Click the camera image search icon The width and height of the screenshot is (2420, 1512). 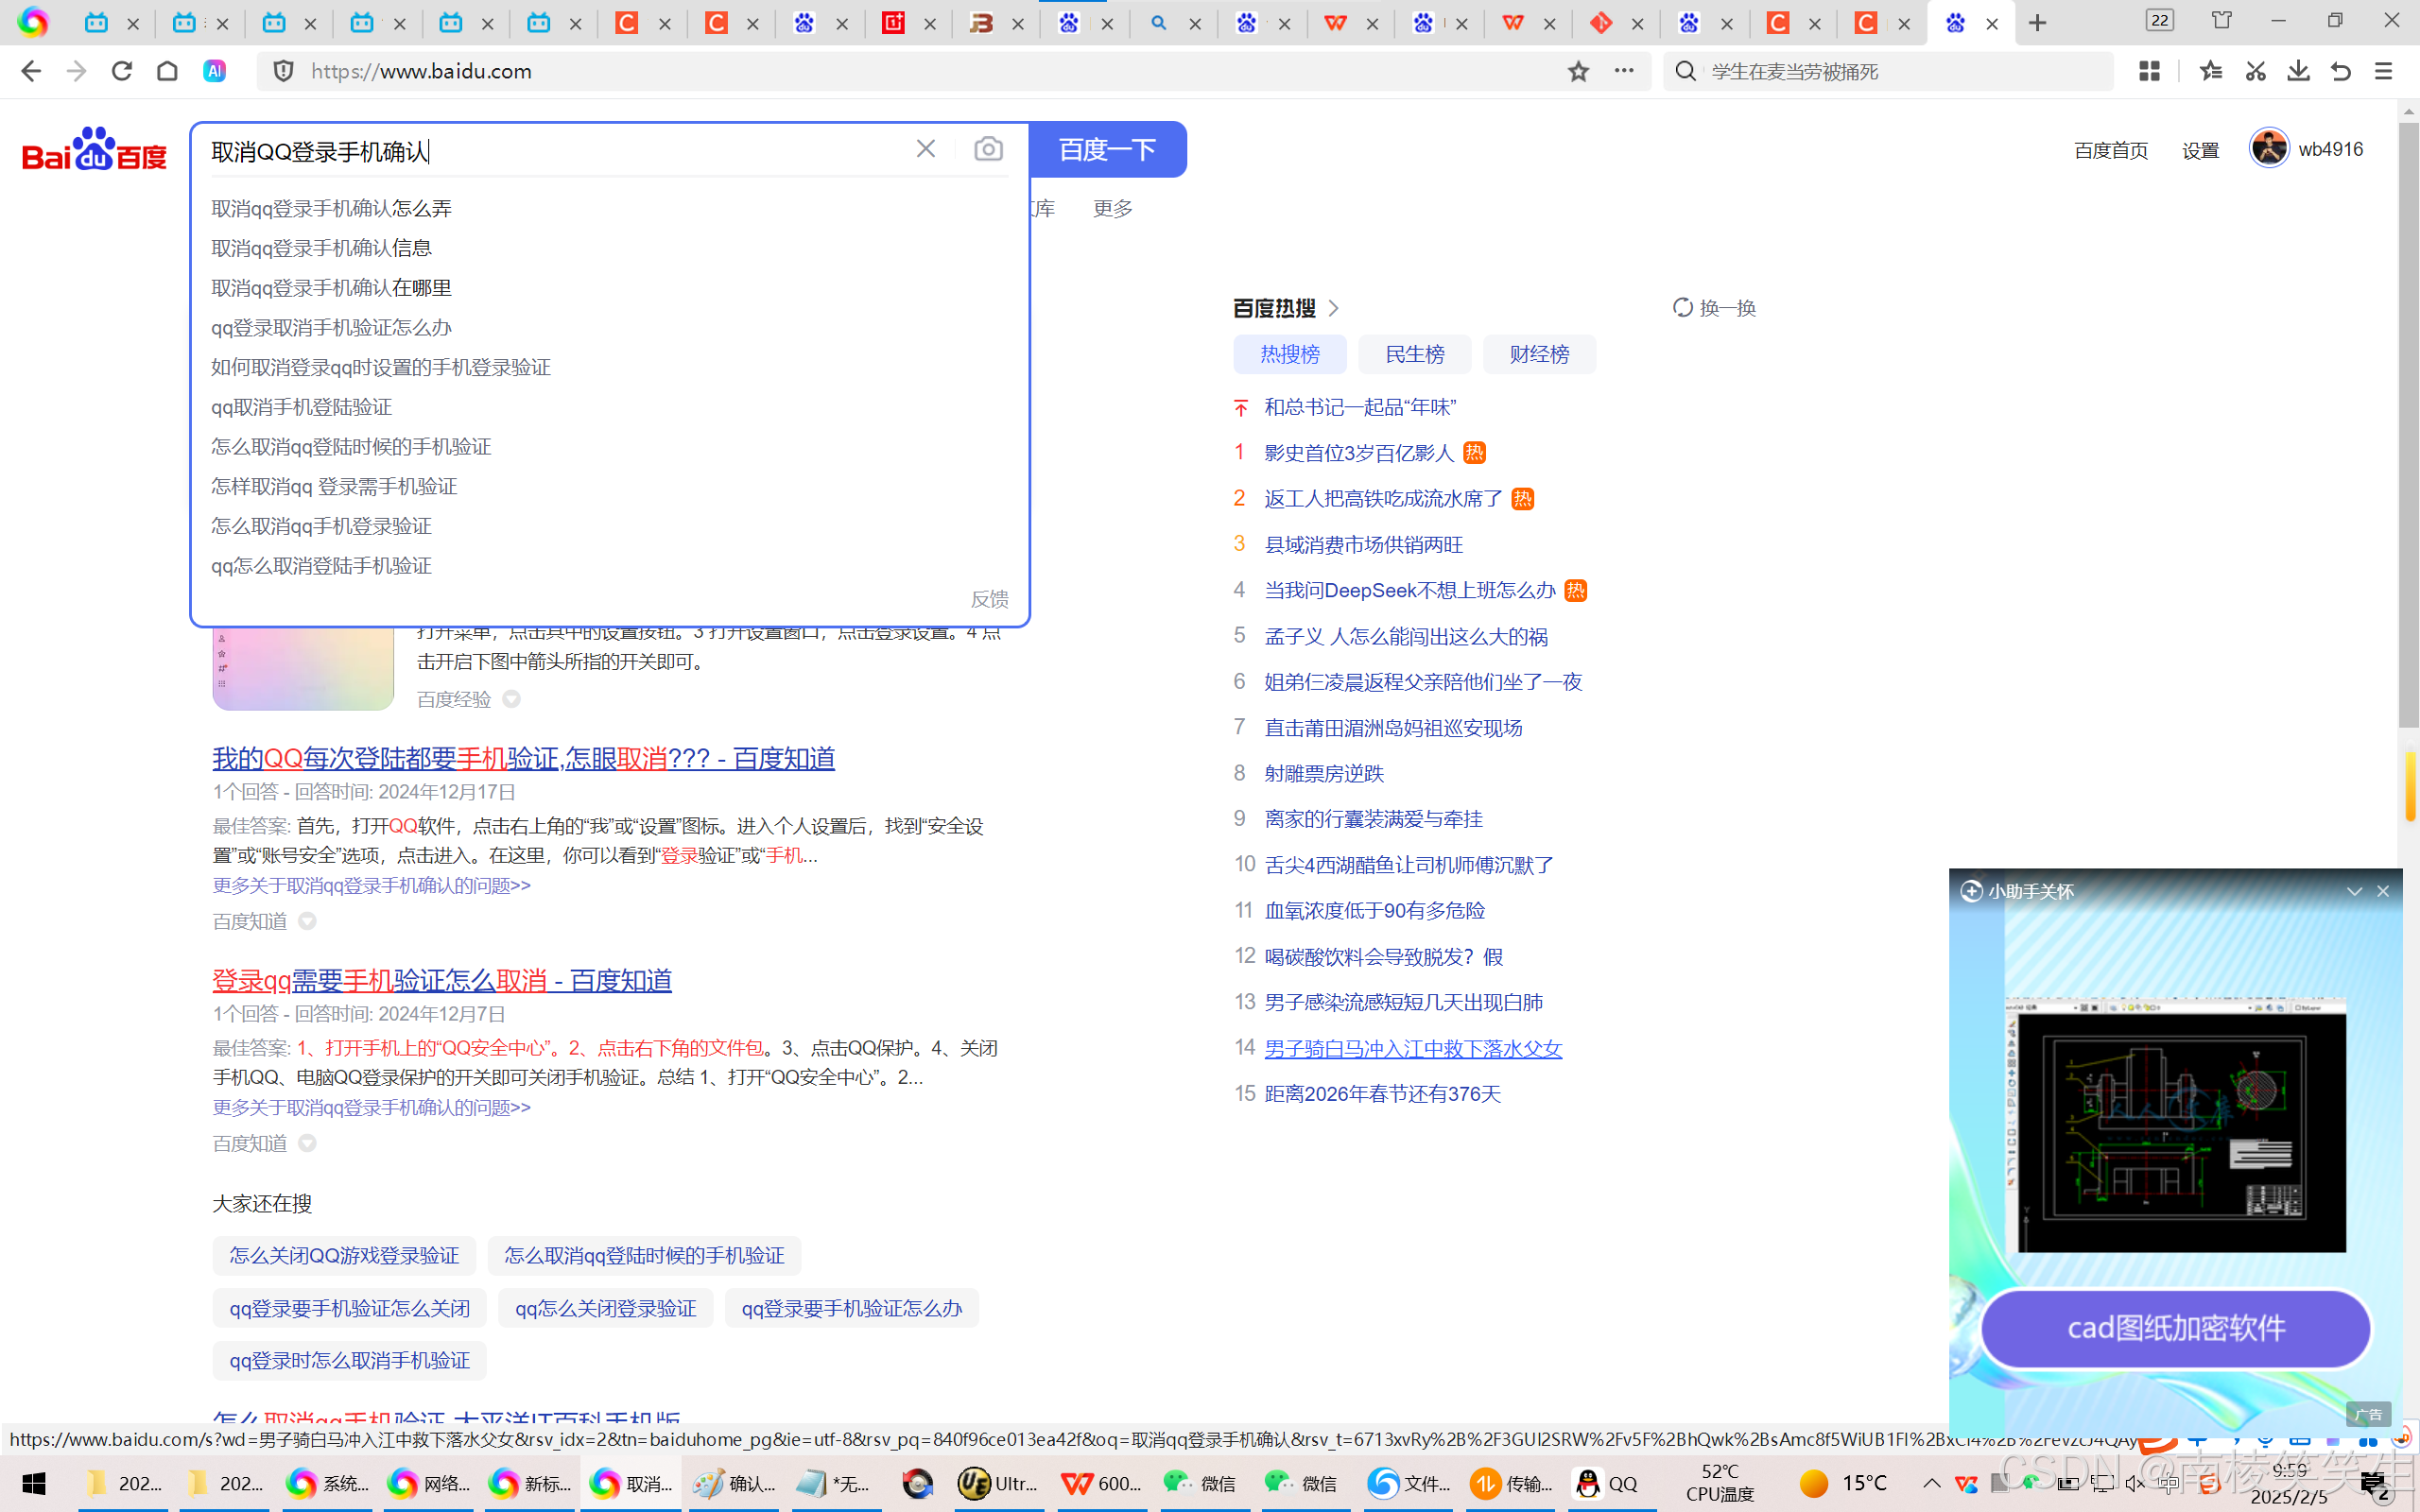[x=988, y=149]
